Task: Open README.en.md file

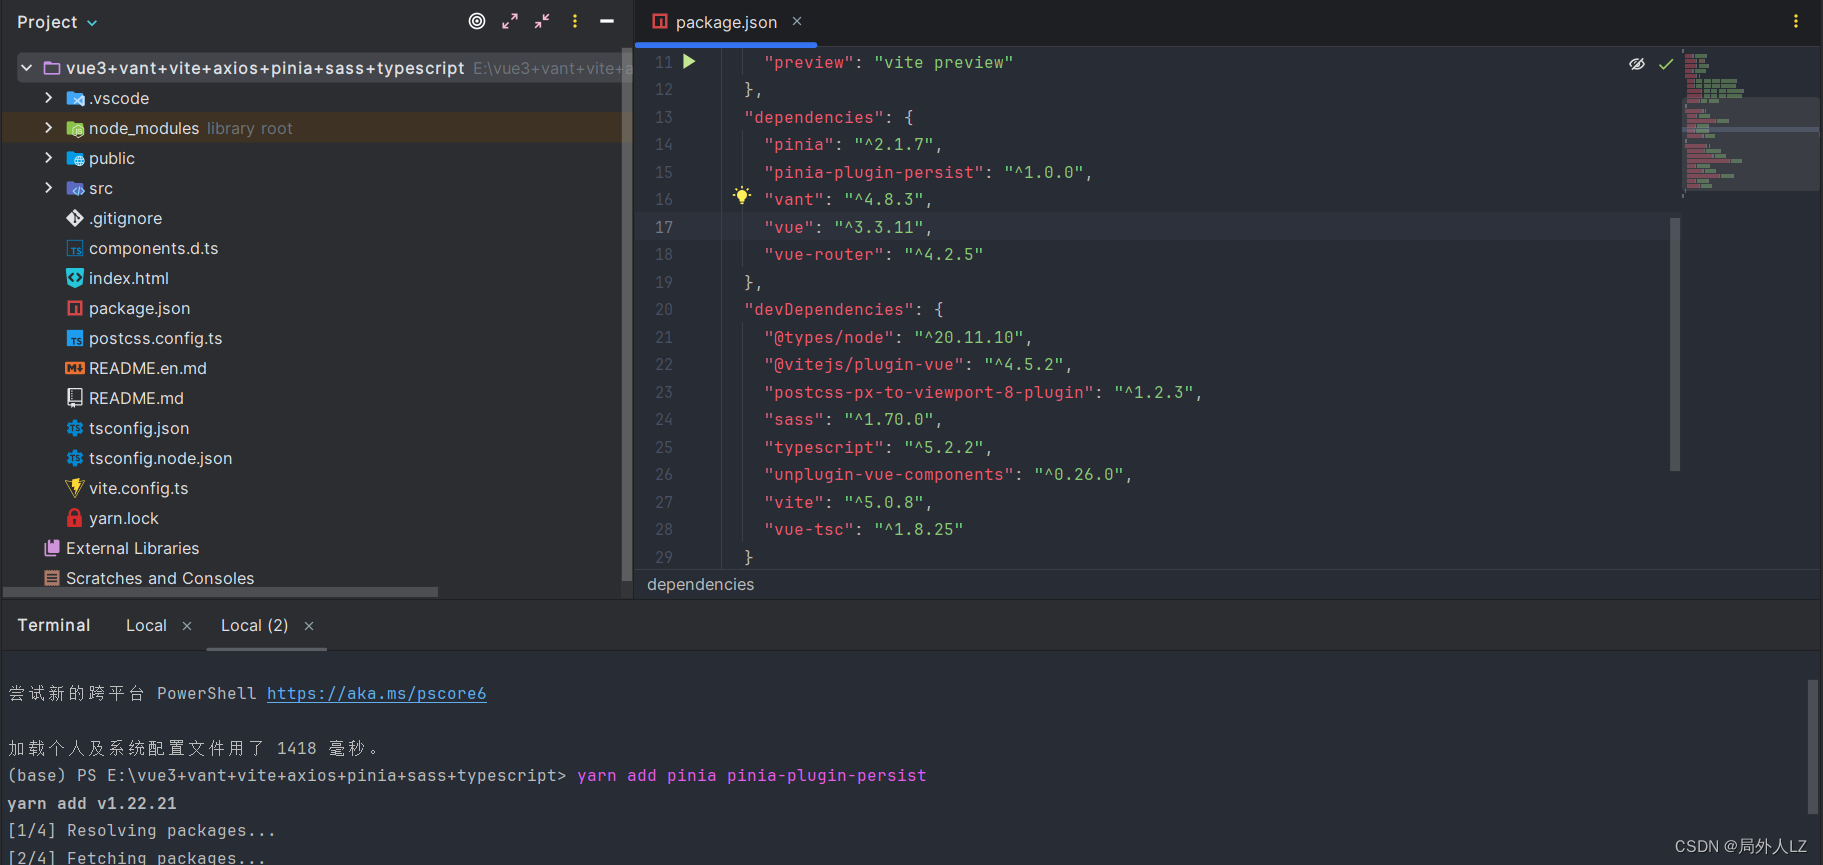Action: [x=147, y=368]
